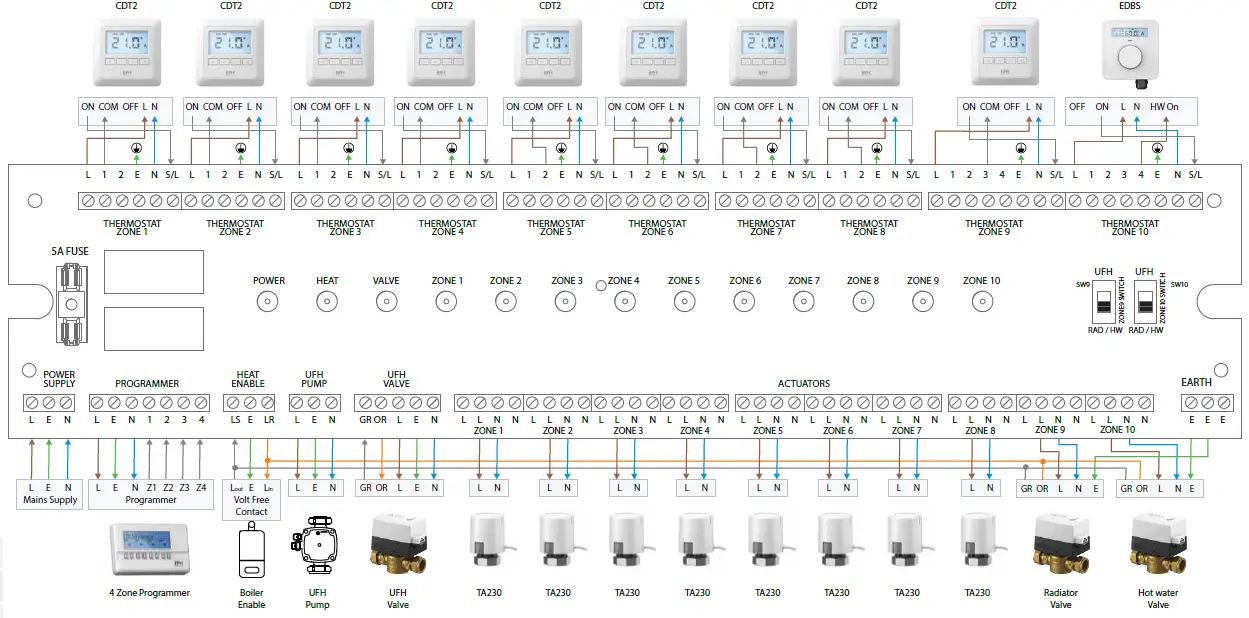The width and height of the screenshot is (1249, 618).
Task: Click the THERMOSTAT ZONE 3 label
Action: (345, 228)
